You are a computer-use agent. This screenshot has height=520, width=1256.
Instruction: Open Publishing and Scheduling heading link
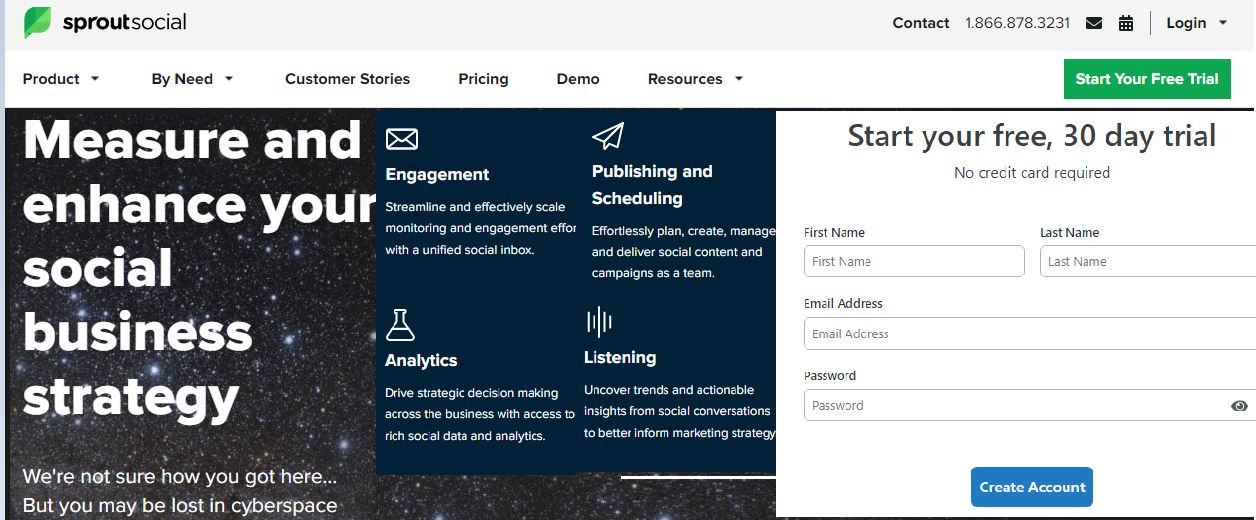coord(652,185)
